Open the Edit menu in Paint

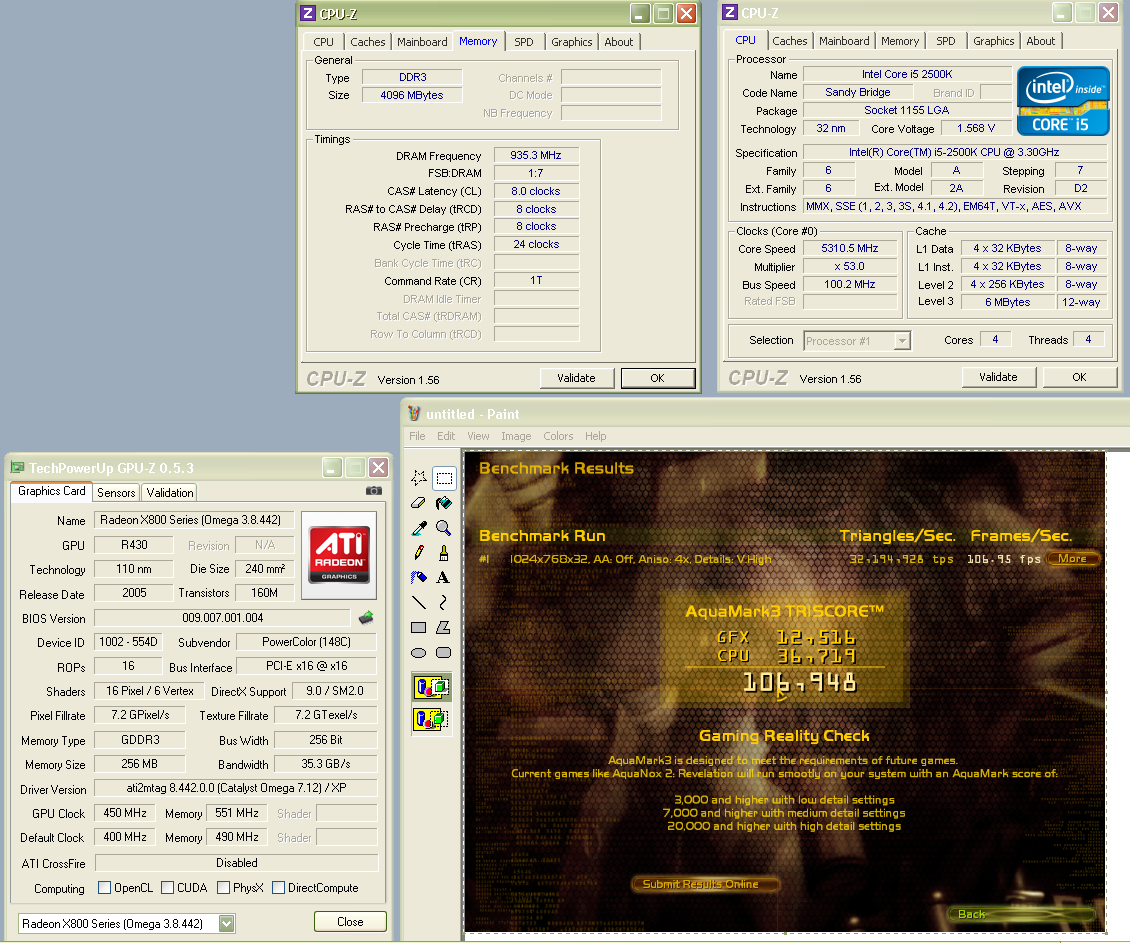[446, 436]
